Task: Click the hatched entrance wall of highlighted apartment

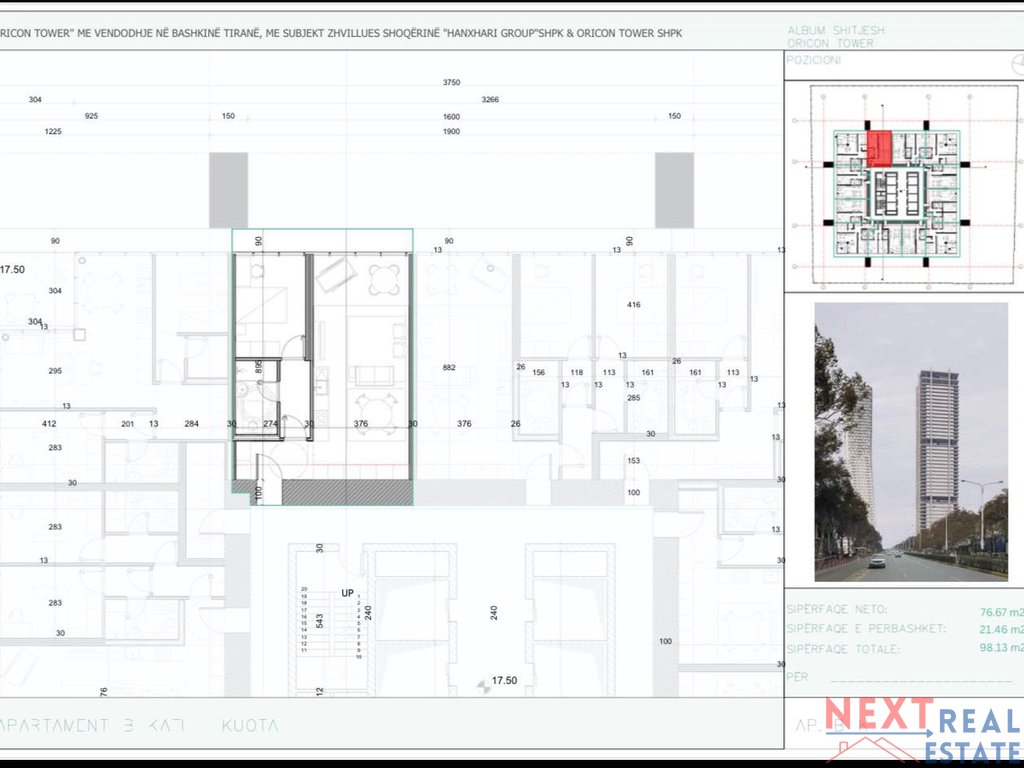Action: point(347,492)
